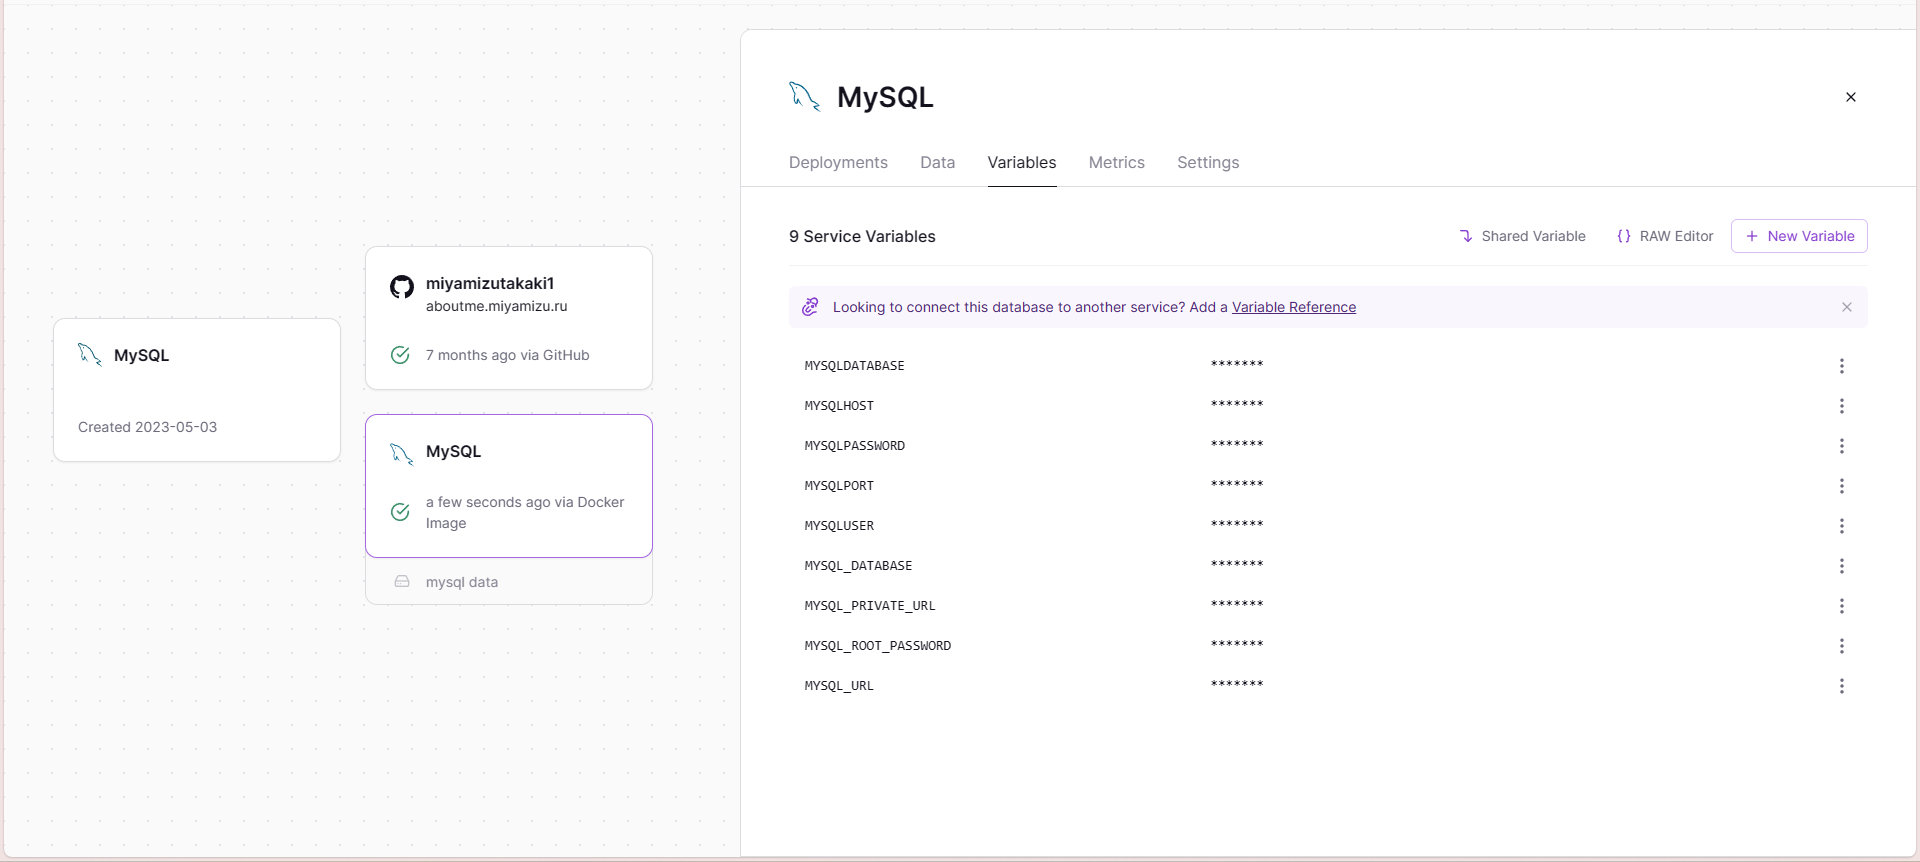The width and height of the screenshot is (1920, 862).
Task: Click the MySQL dolphin logo in panel header
Action: [x=804, y=96]
